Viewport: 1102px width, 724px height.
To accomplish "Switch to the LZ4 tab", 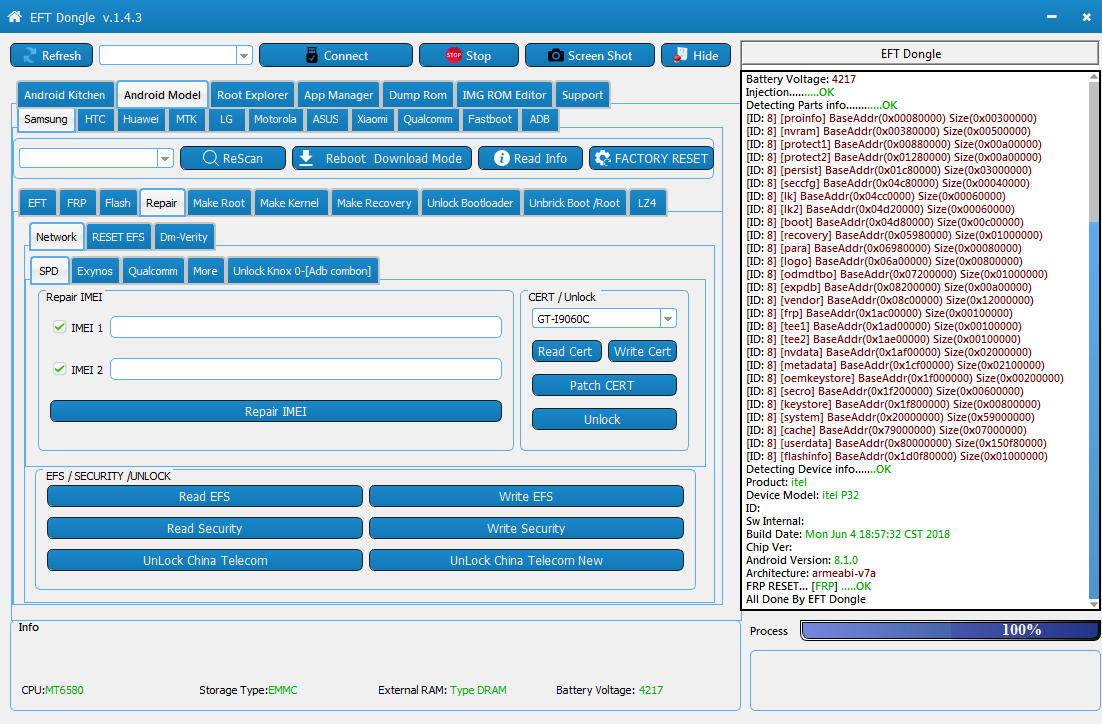I will pyautogui.click(x=647, y=203).
